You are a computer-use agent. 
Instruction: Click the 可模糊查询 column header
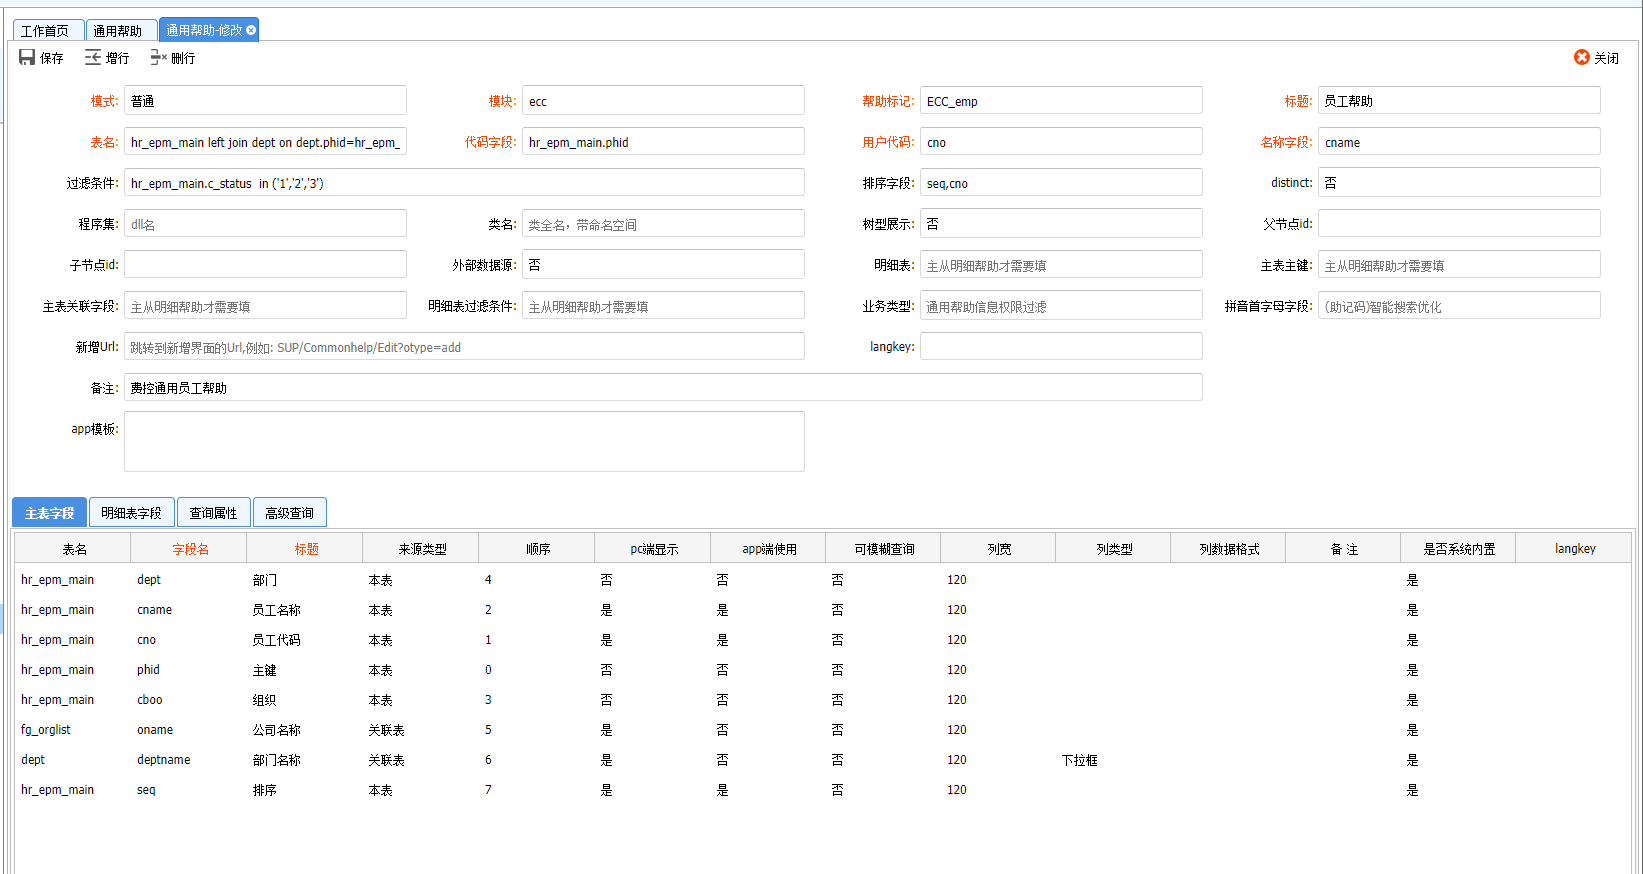click(x=883, y=548)
